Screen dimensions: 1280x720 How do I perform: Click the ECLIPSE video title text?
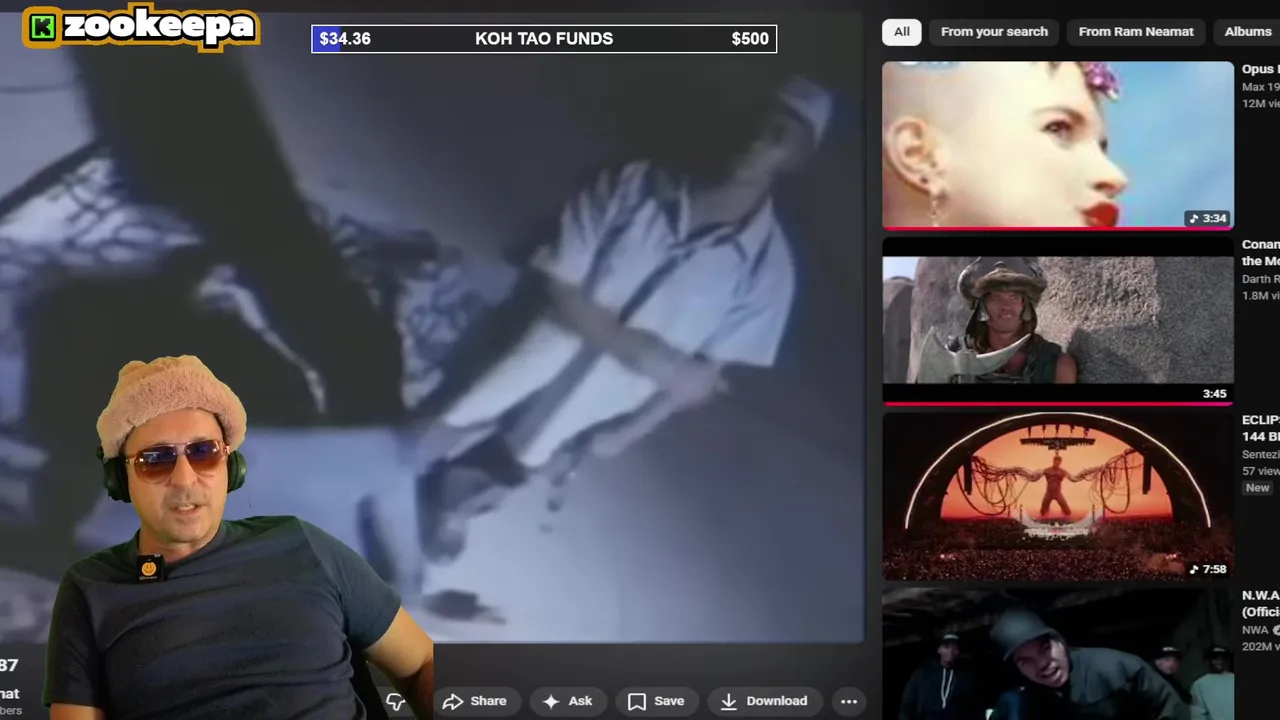pos(1260,428)
